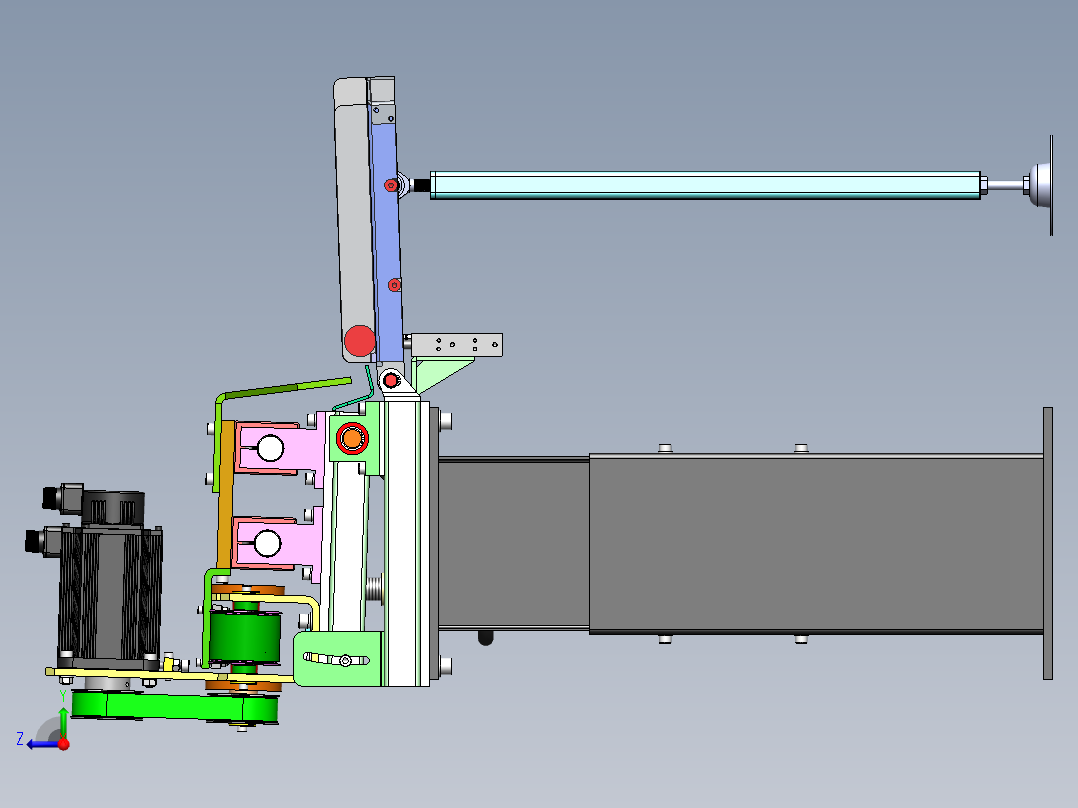Select the big red circle on gray arm
This screenshot has height=808, width=1078.
(x=360, y=340)
